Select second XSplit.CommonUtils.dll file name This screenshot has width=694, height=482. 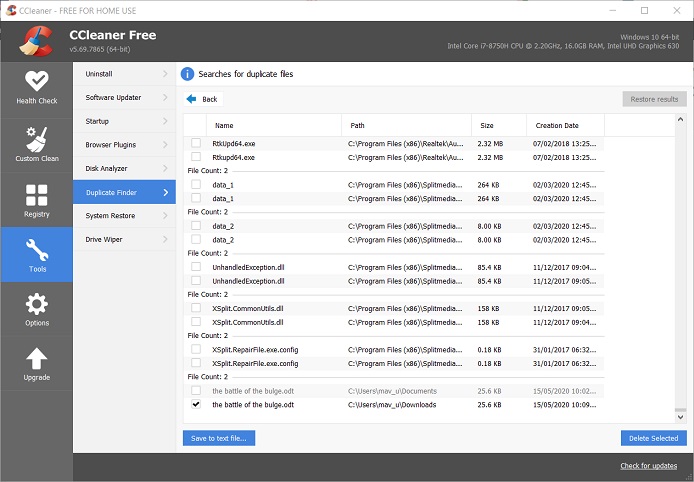click(248, 322)
